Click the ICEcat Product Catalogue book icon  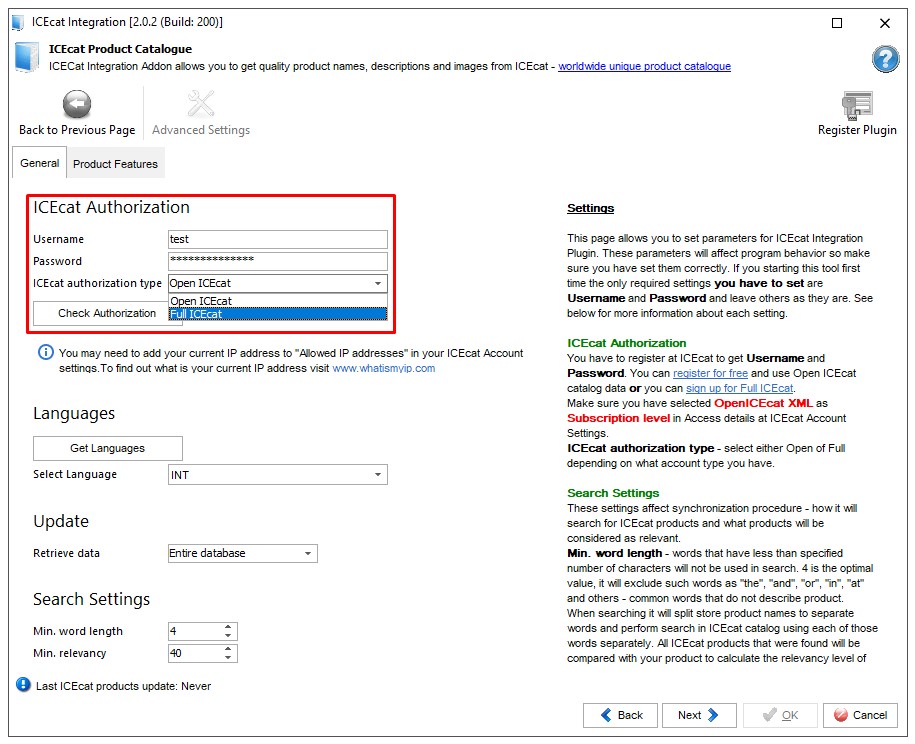point(26,57)
